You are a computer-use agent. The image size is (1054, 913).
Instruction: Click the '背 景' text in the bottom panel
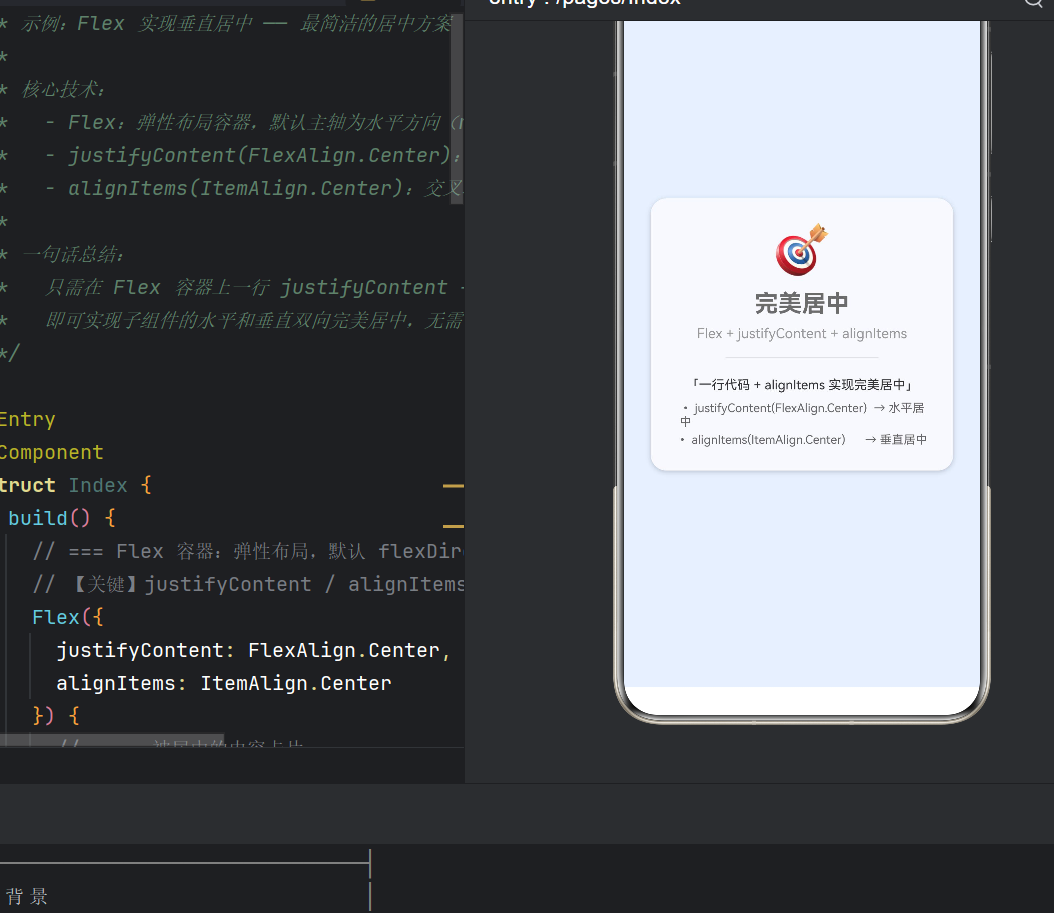point(27,896)
